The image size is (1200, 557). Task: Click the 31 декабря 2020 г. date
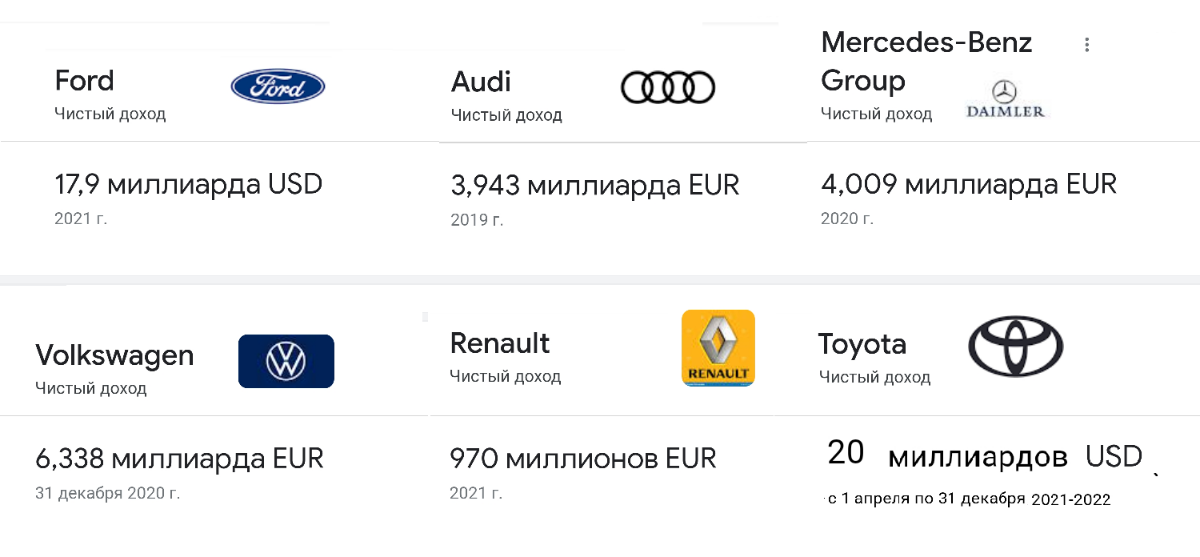[107, 493]
